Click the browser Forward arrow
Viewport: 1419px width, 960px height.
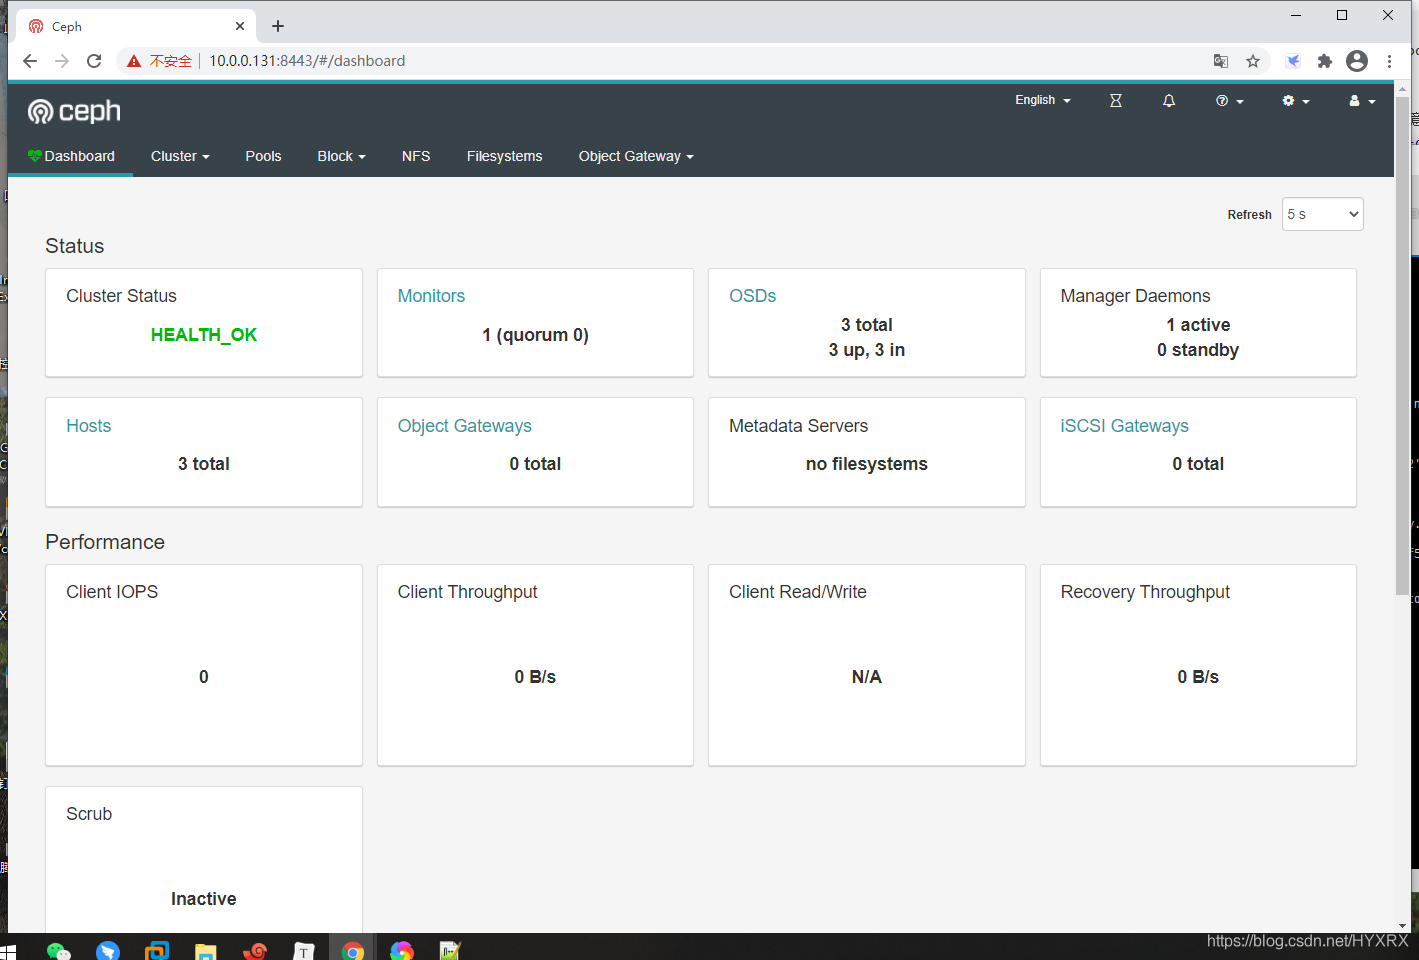click(62, 61)
